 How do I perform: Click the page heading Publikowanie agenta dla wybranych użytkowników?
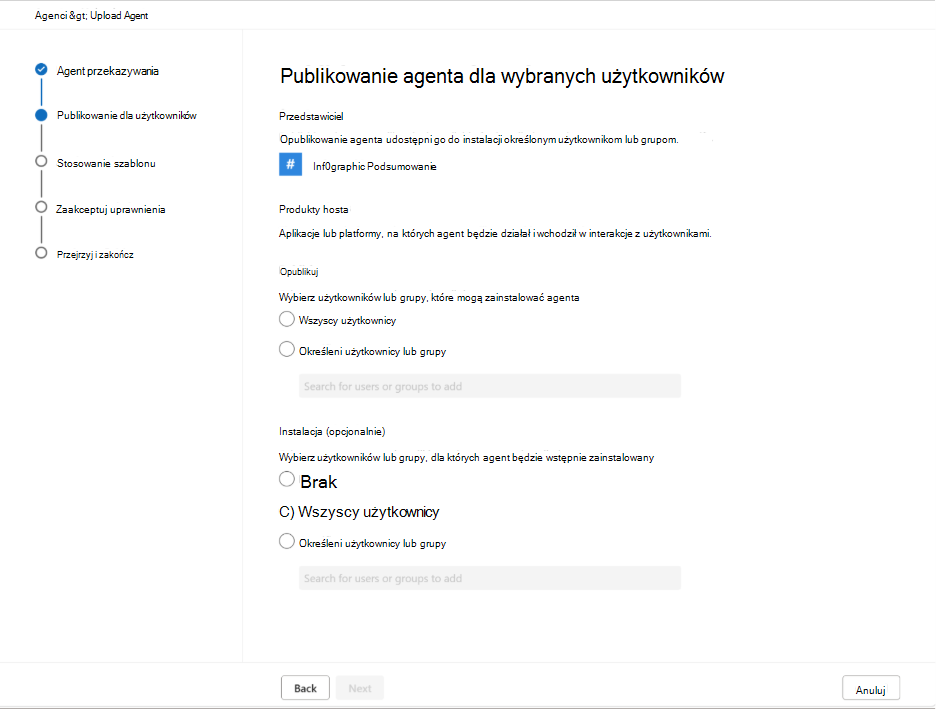502,76
